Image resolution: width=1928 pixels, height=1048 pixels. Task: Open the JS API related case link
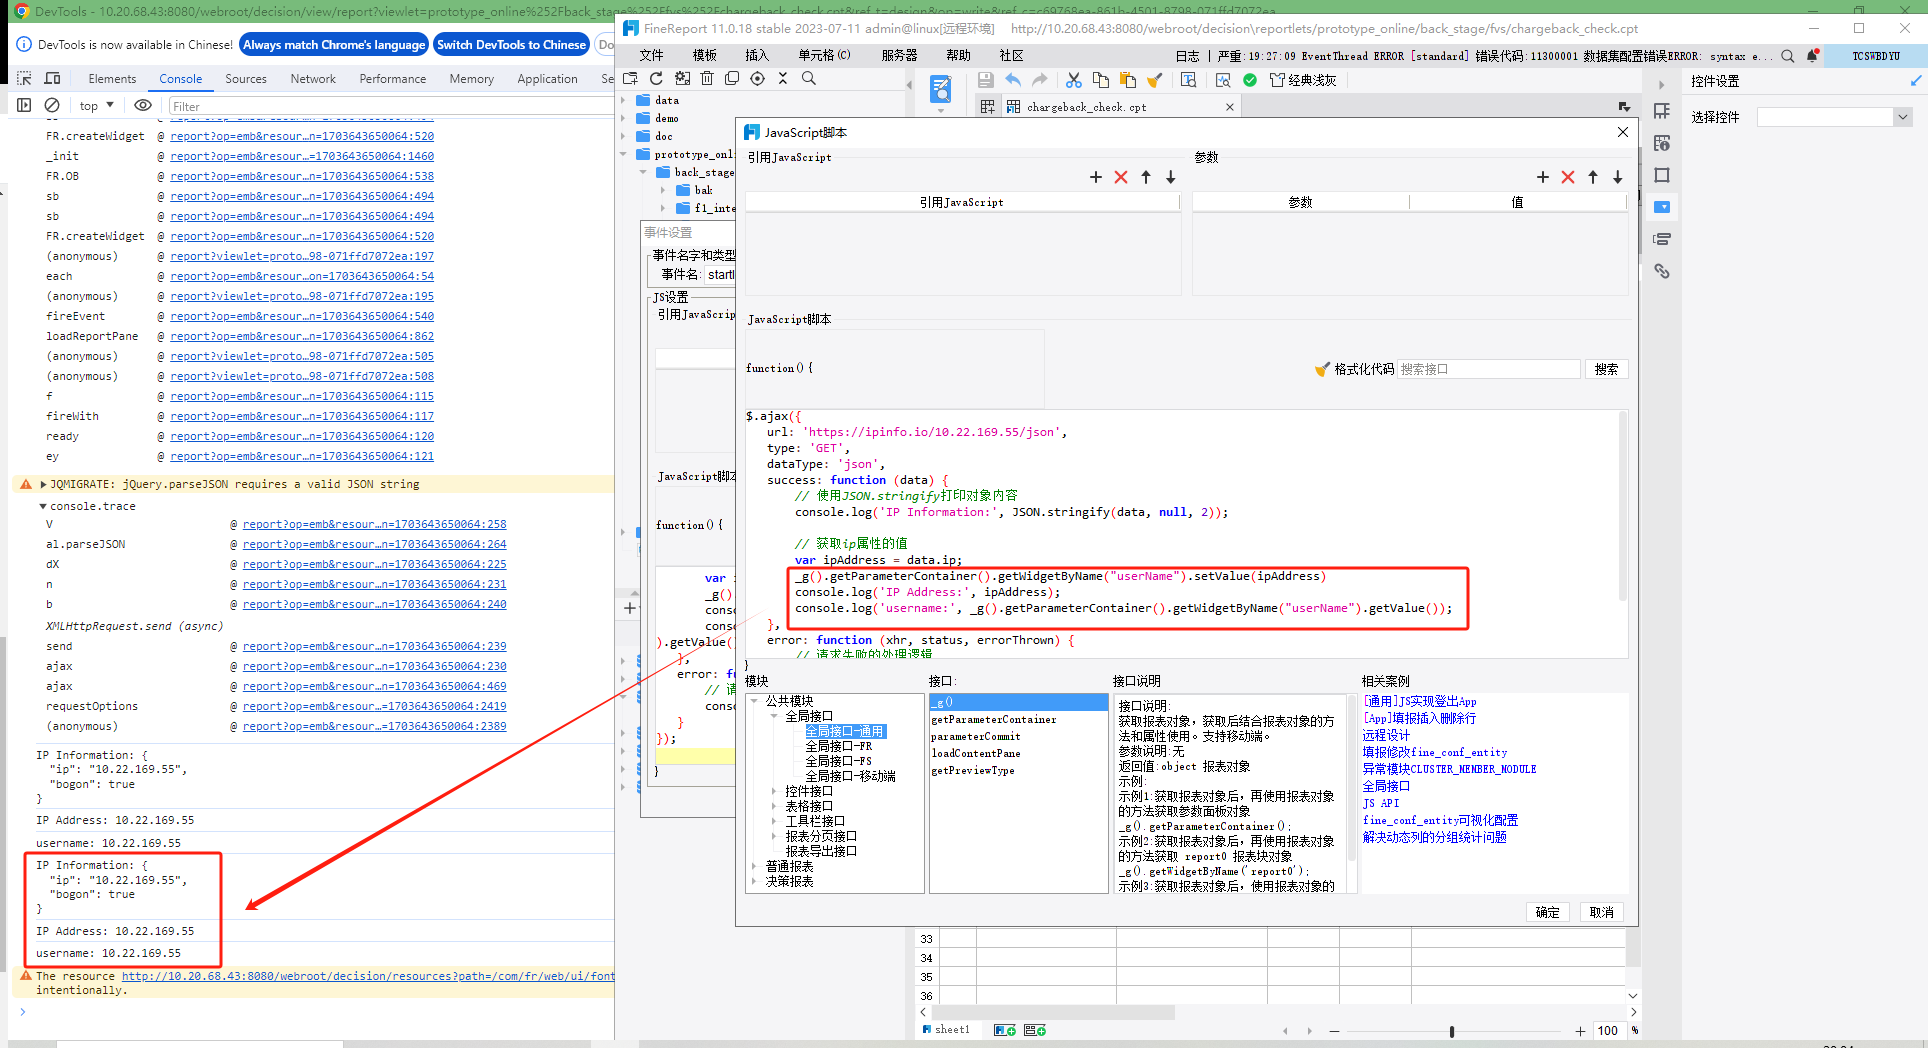coord(1380,803)
